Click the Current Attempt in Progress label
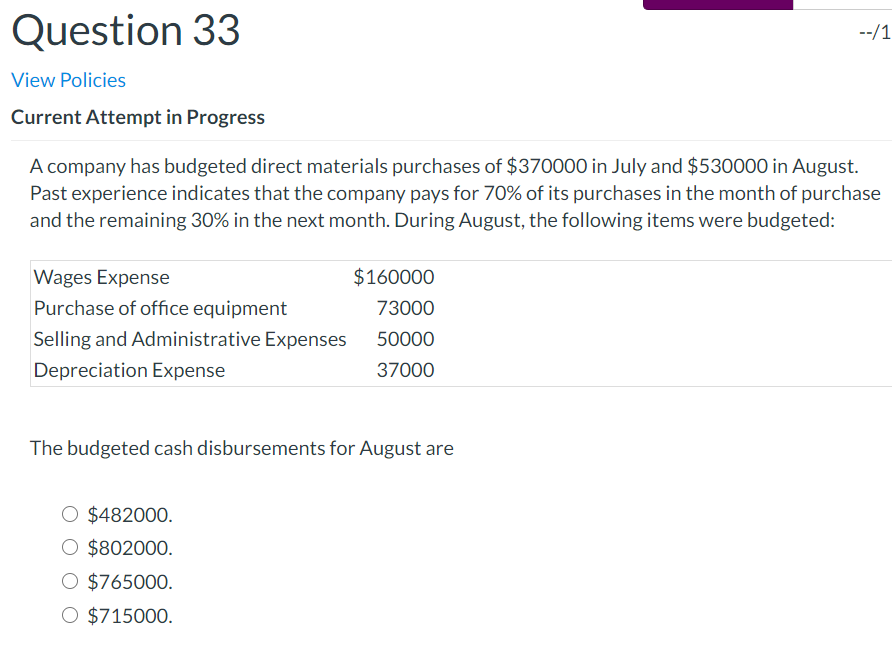The width and height of the screenshot is (892, 657). [x=137, y=117]
